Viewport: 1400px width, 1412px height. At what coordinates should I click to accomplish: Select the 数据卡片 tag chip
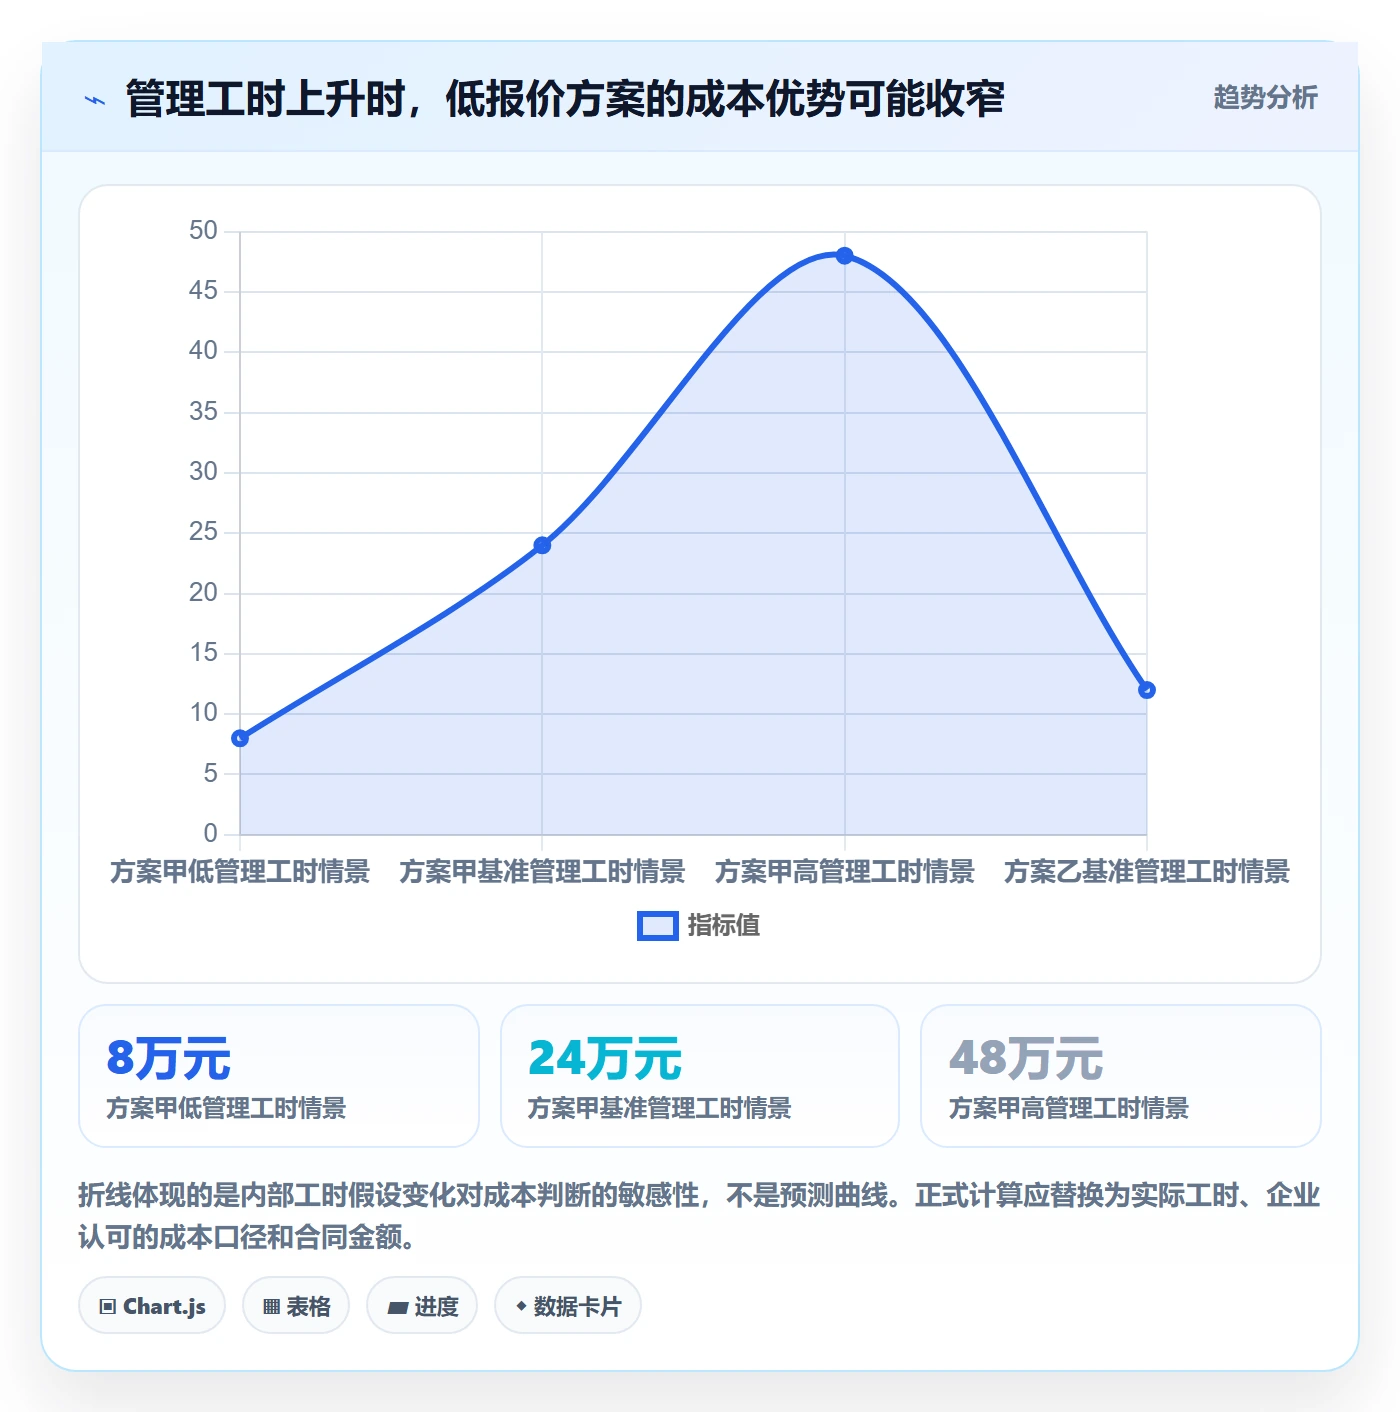pyautogui.click(x=568, y=1305)
